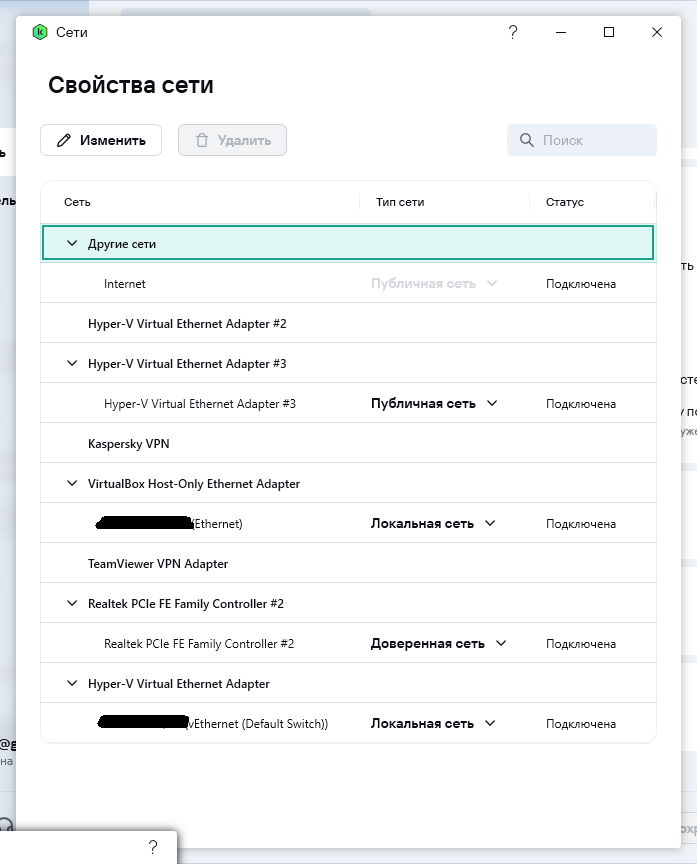Click the search magnifier icon
Viewport: 697px width, 864px height.
[x=527, y=140]
